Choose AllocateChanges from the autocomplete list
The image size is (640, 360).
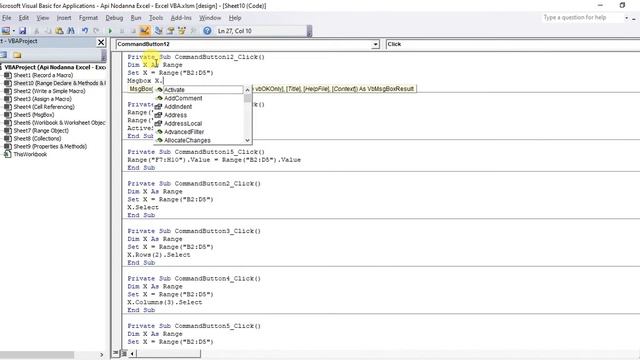point(199,140)
